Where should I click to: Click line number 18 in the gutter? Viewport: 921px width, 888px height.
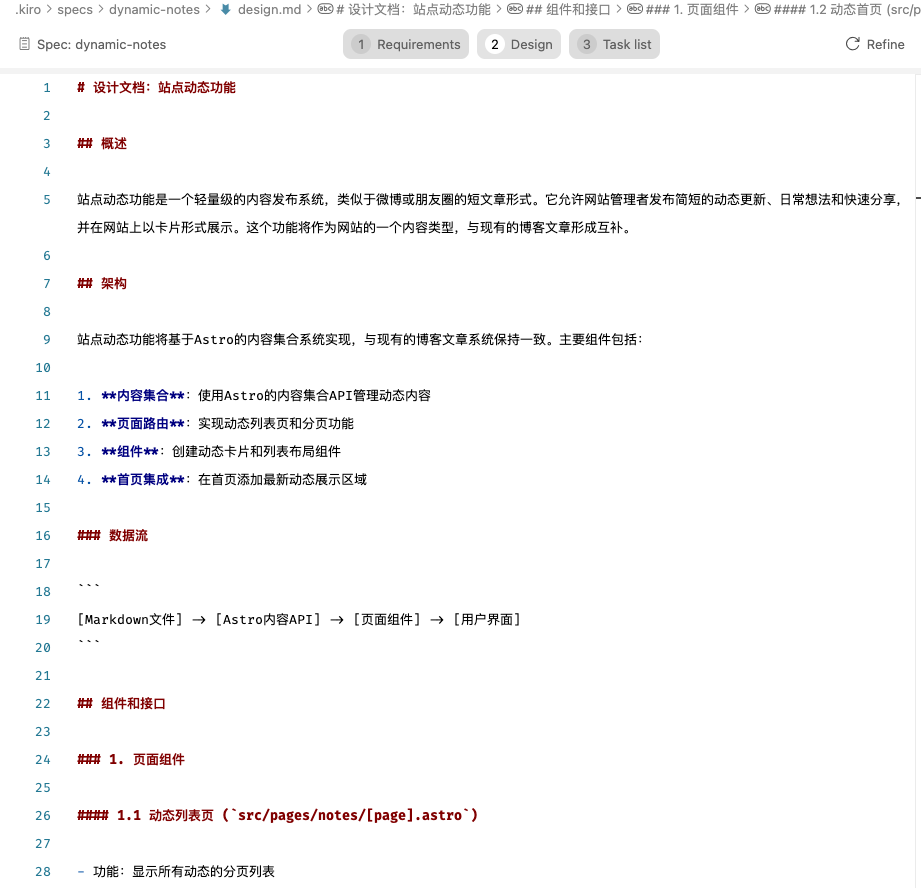pyautogui.click(x=43, y=591)
